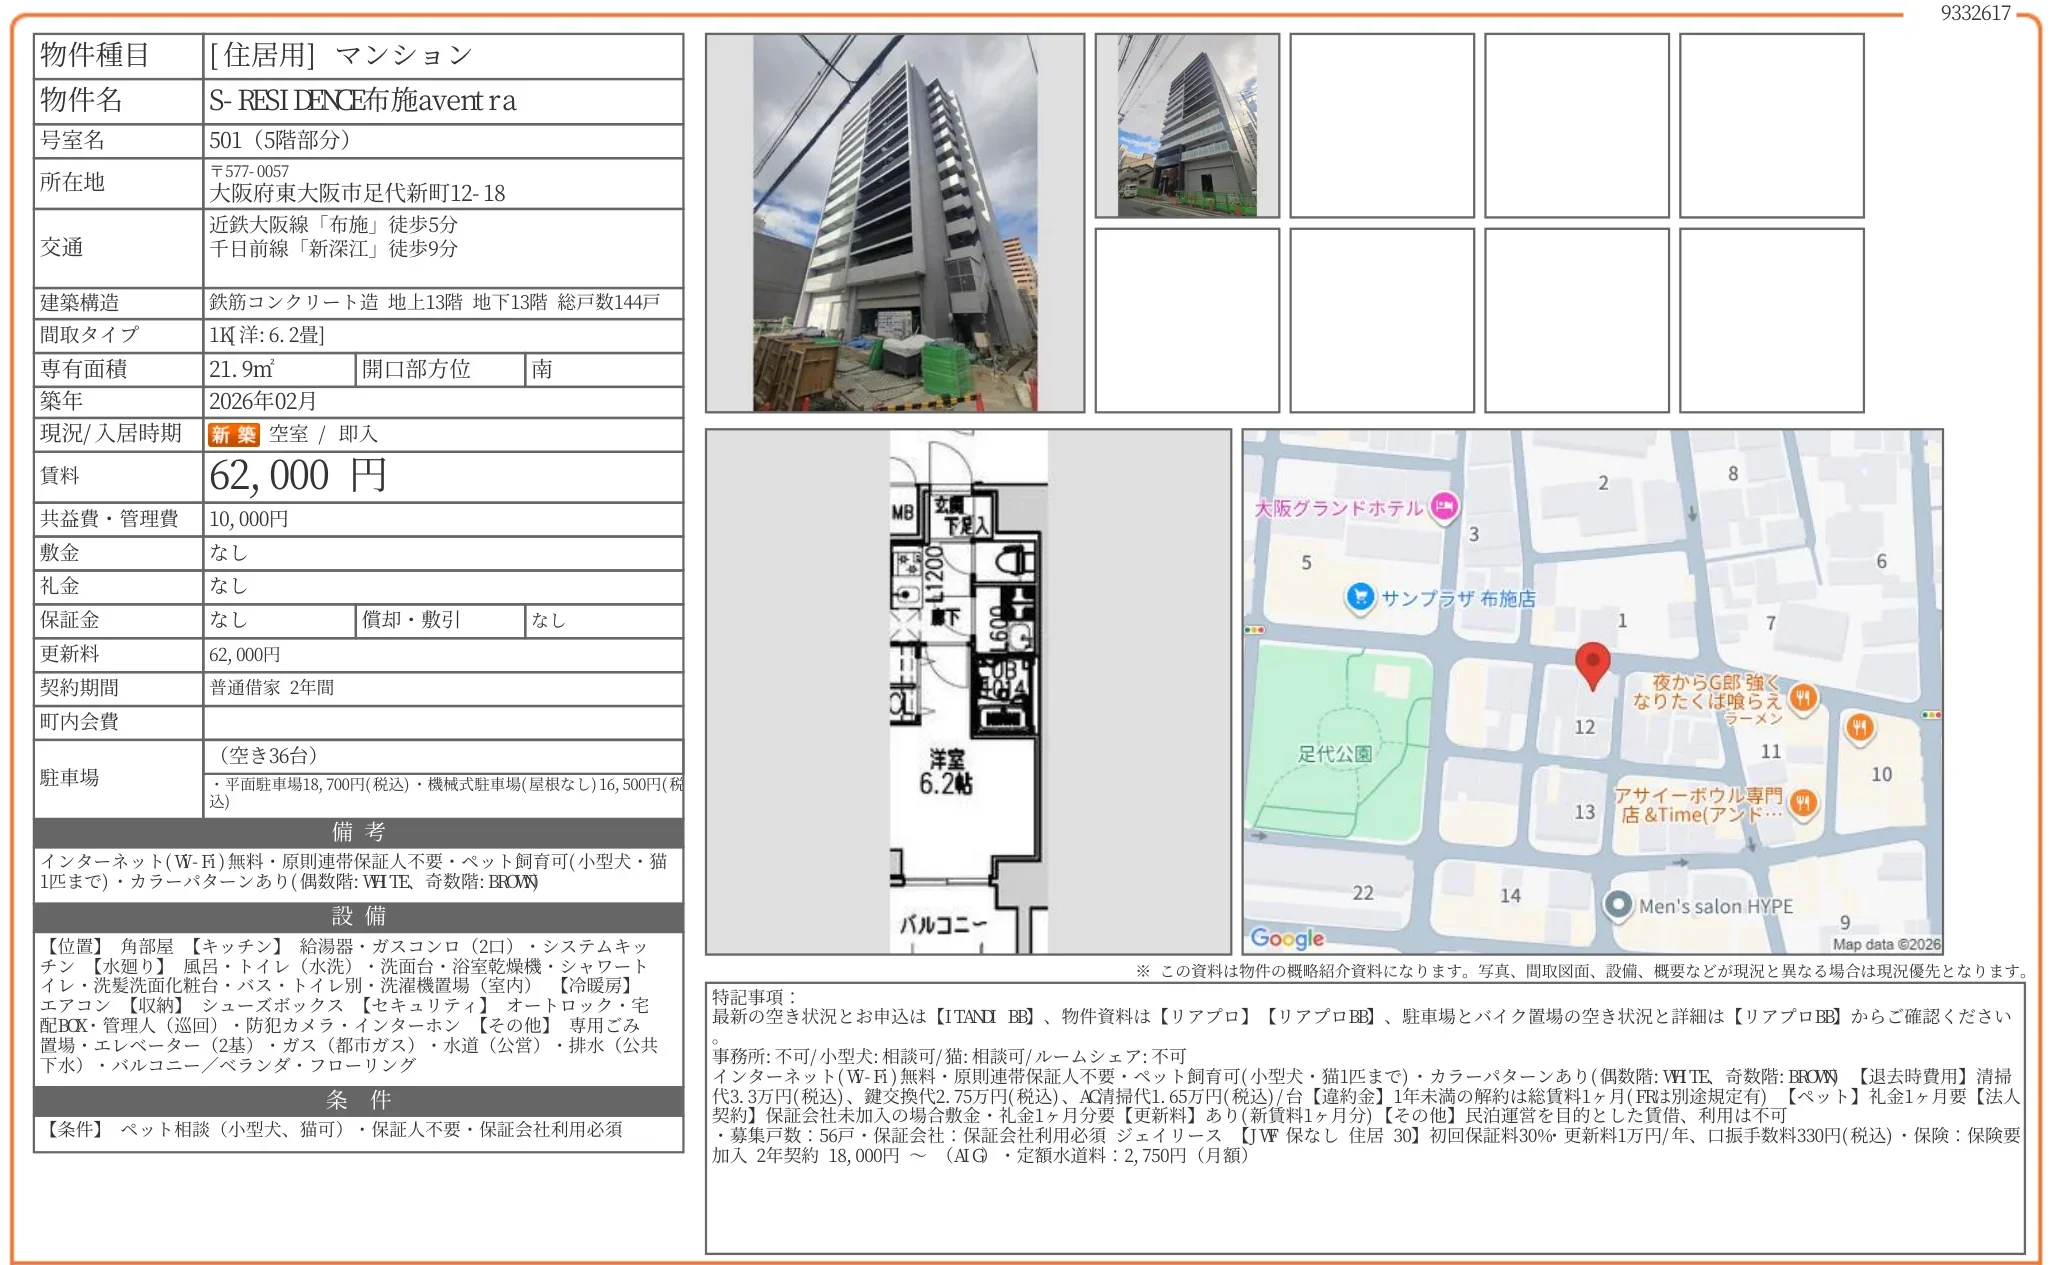Screen dimensions: 2056x1265
Task: Open the large building exterior photo
Action: 894,223
